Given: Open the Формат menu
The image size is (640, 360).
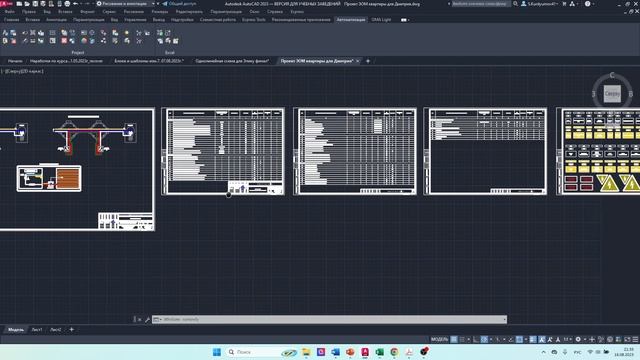Looking at the screenshot, I should coord(87,12).
